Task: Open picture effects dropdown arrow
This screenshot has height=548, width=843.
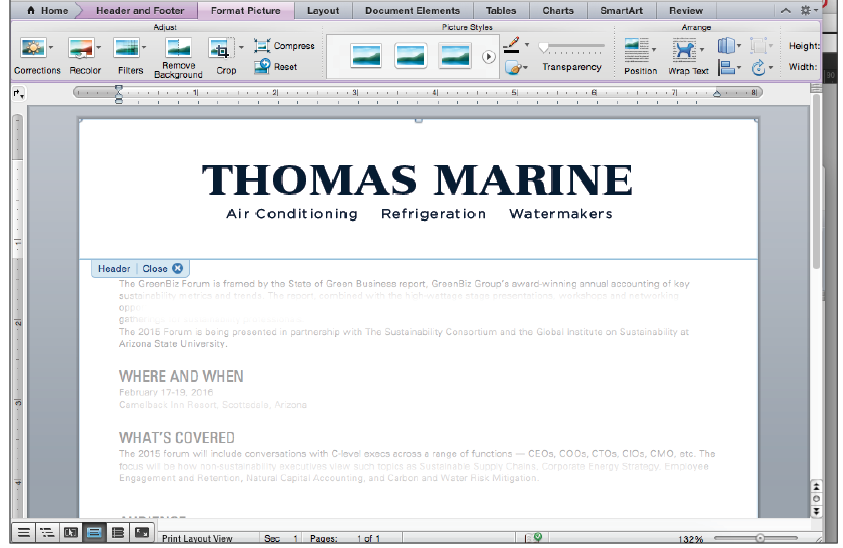Action: (x=525, y=68)
